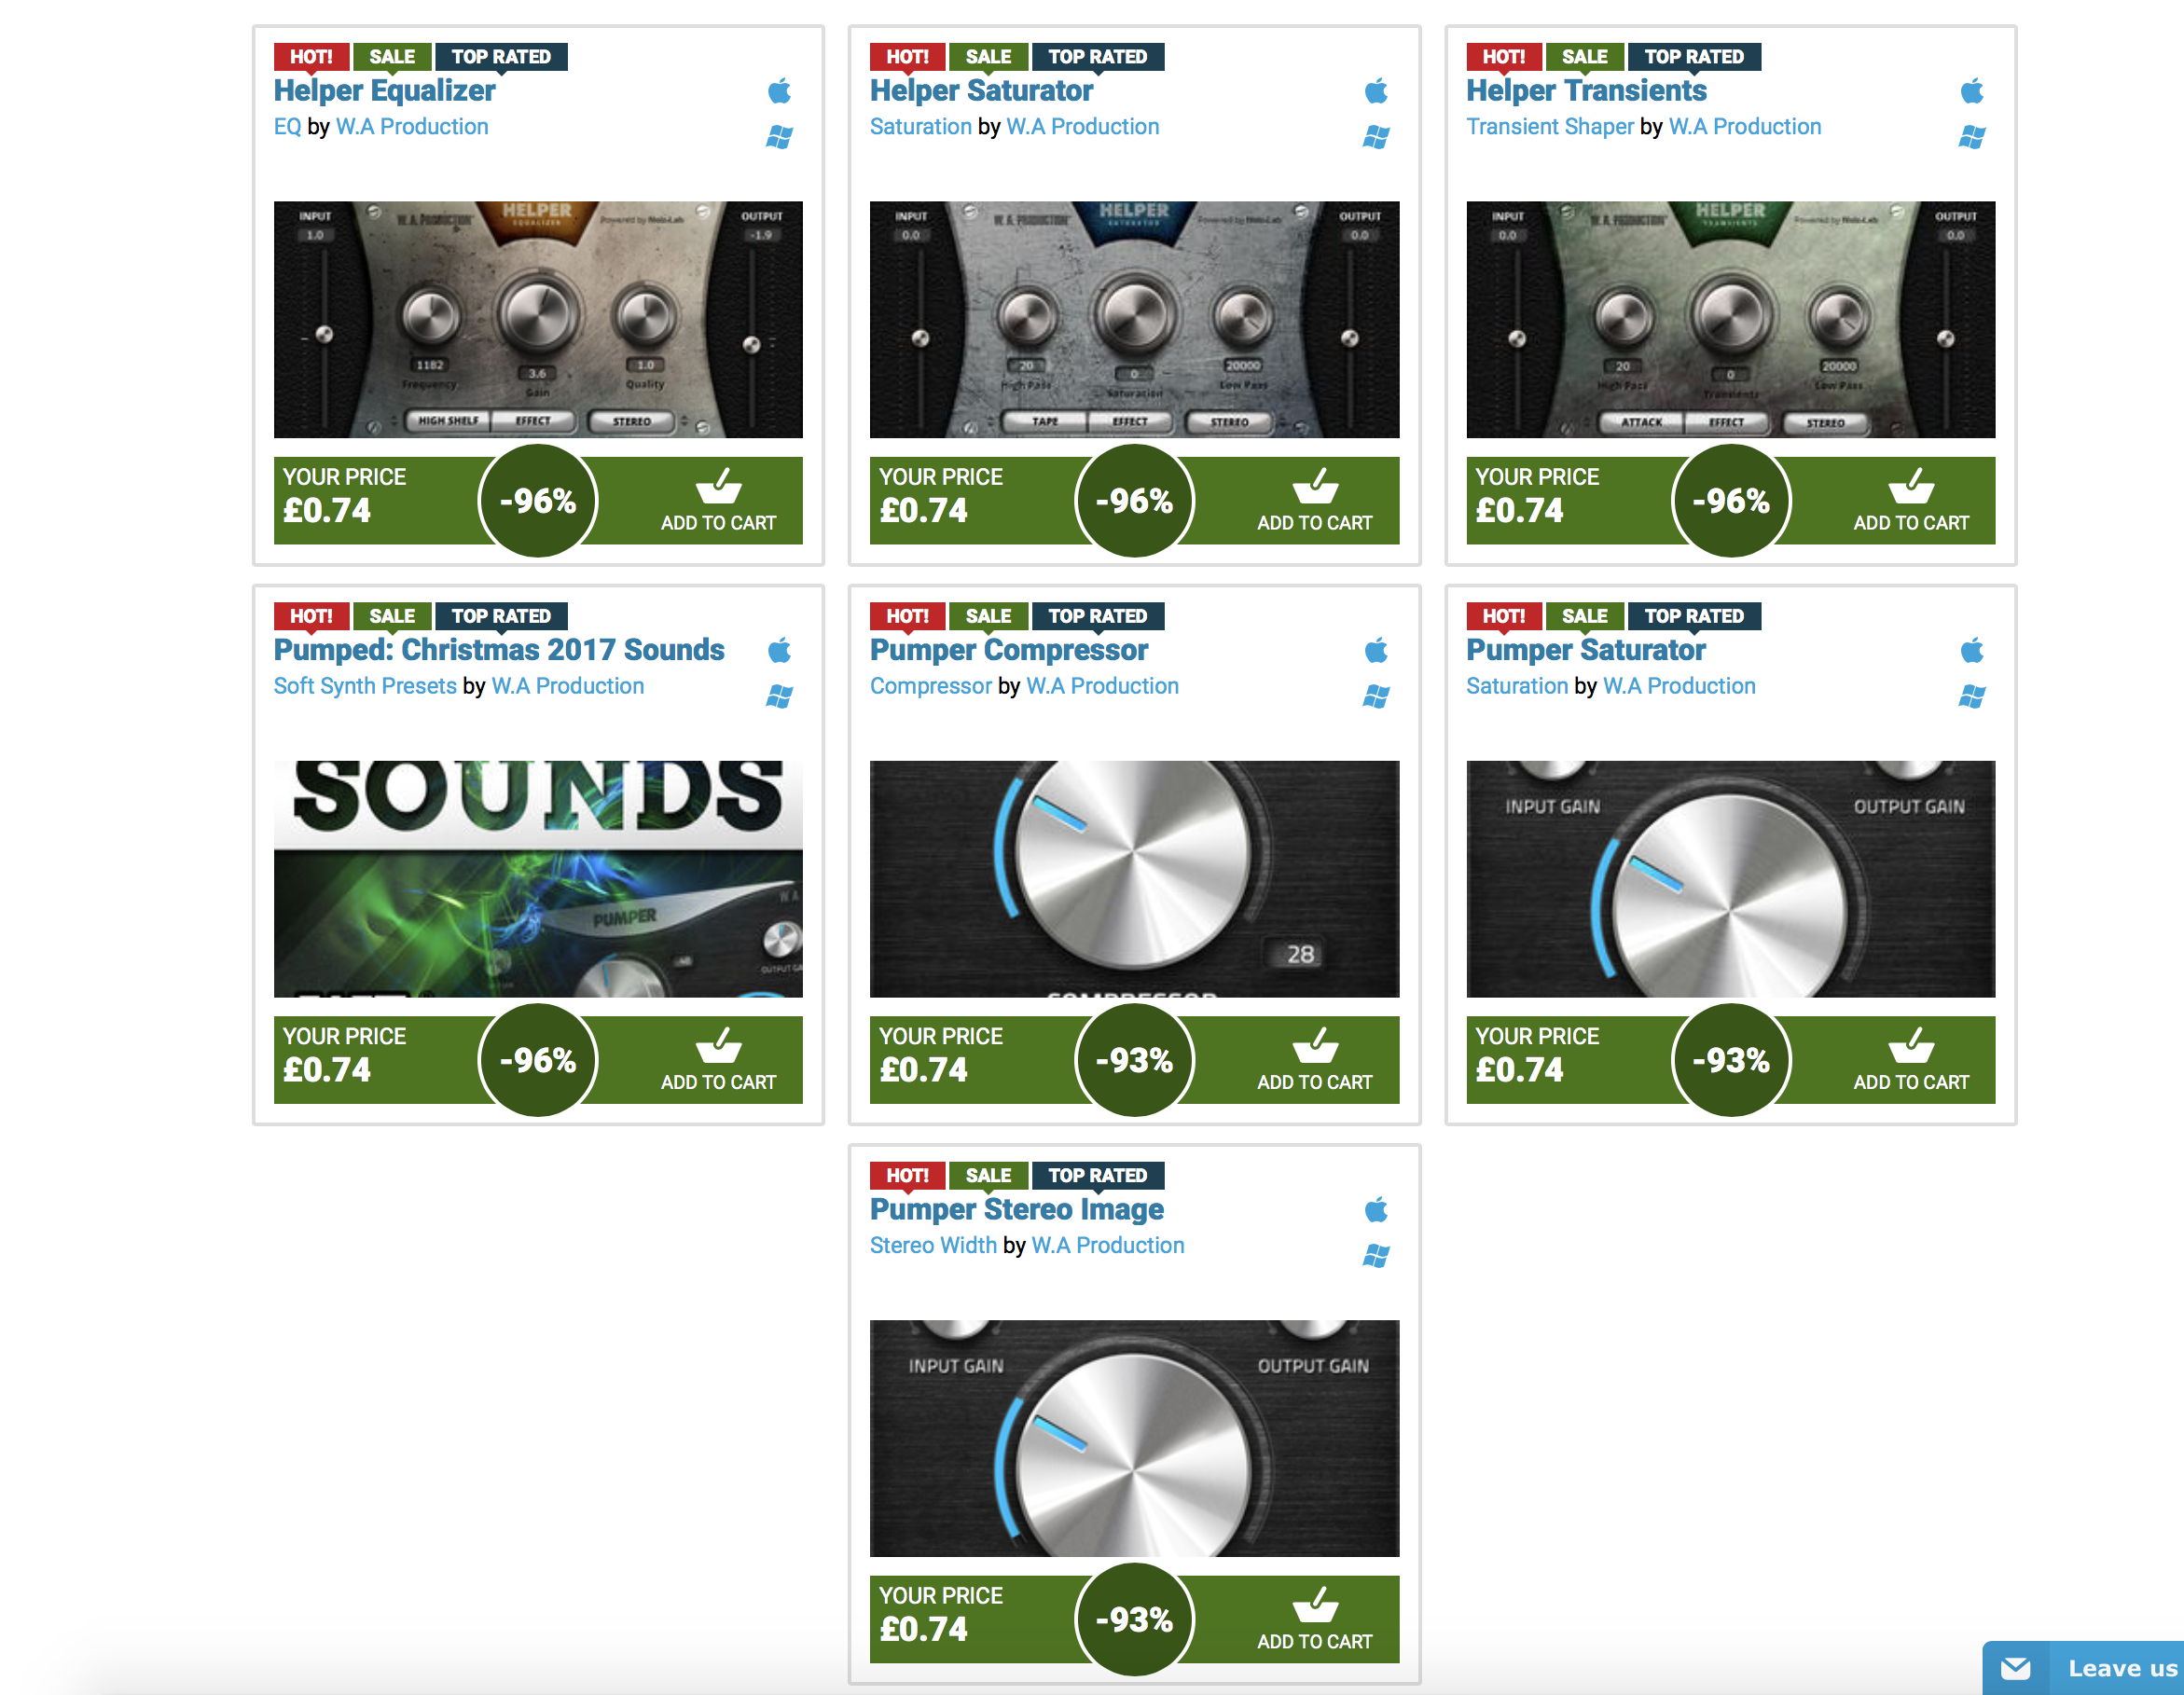Screen dimensions: 2184x1695
Task: Add Pumper Stereo Image to cart
Action: tap(1314, 1620)
